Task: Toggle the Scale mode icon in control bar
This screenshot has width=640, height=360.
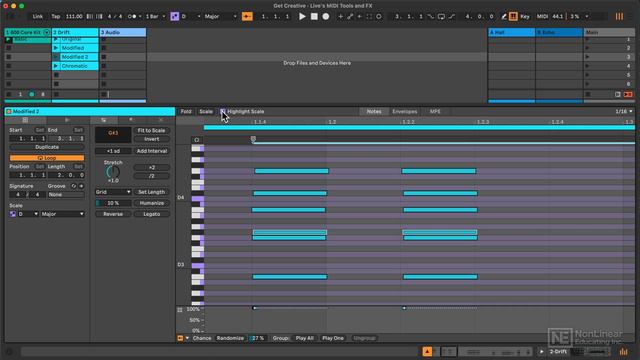Action: tap(175, 16)
